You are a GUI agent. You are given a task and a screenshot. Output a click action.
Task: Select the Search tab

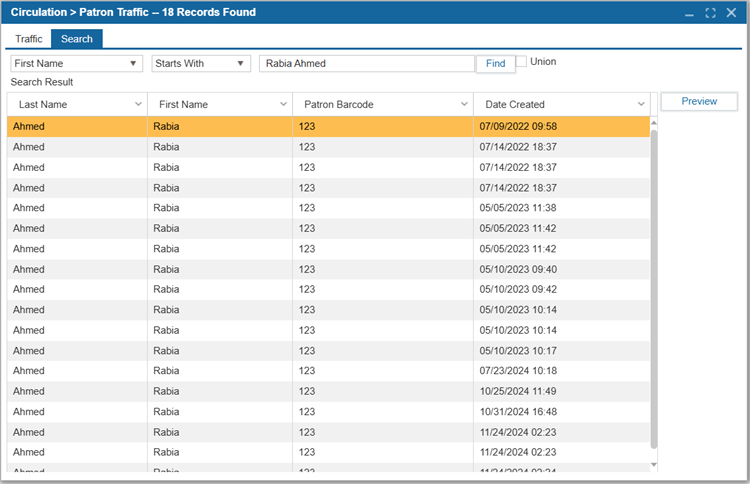(77, 39)
